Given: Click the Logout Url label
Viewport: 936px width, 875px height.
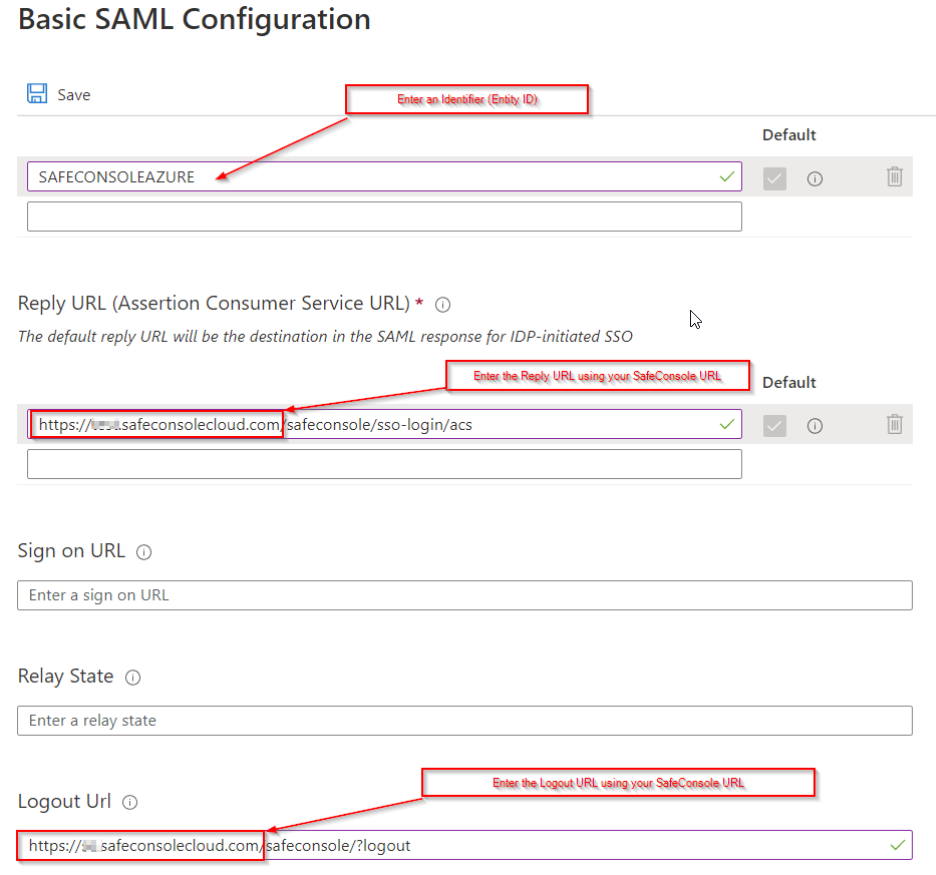Looking at the screenshot, I should click(64, 801).
